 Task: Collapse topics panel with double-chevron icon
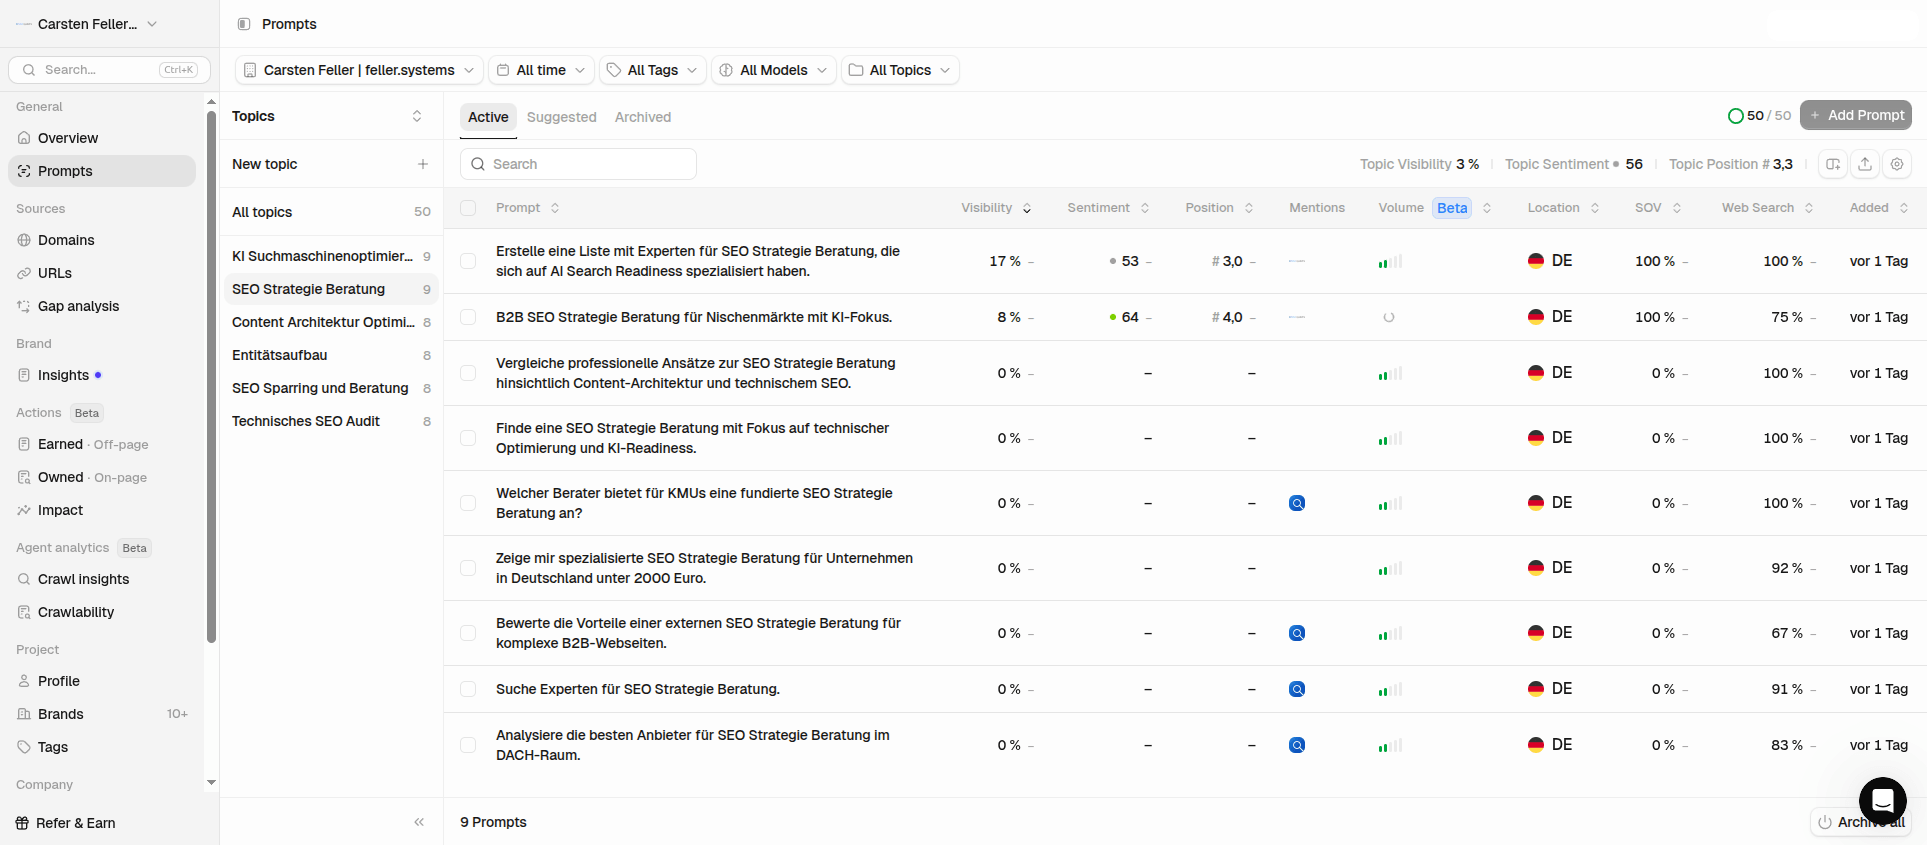pyautogui.click(x=419, y=822)
